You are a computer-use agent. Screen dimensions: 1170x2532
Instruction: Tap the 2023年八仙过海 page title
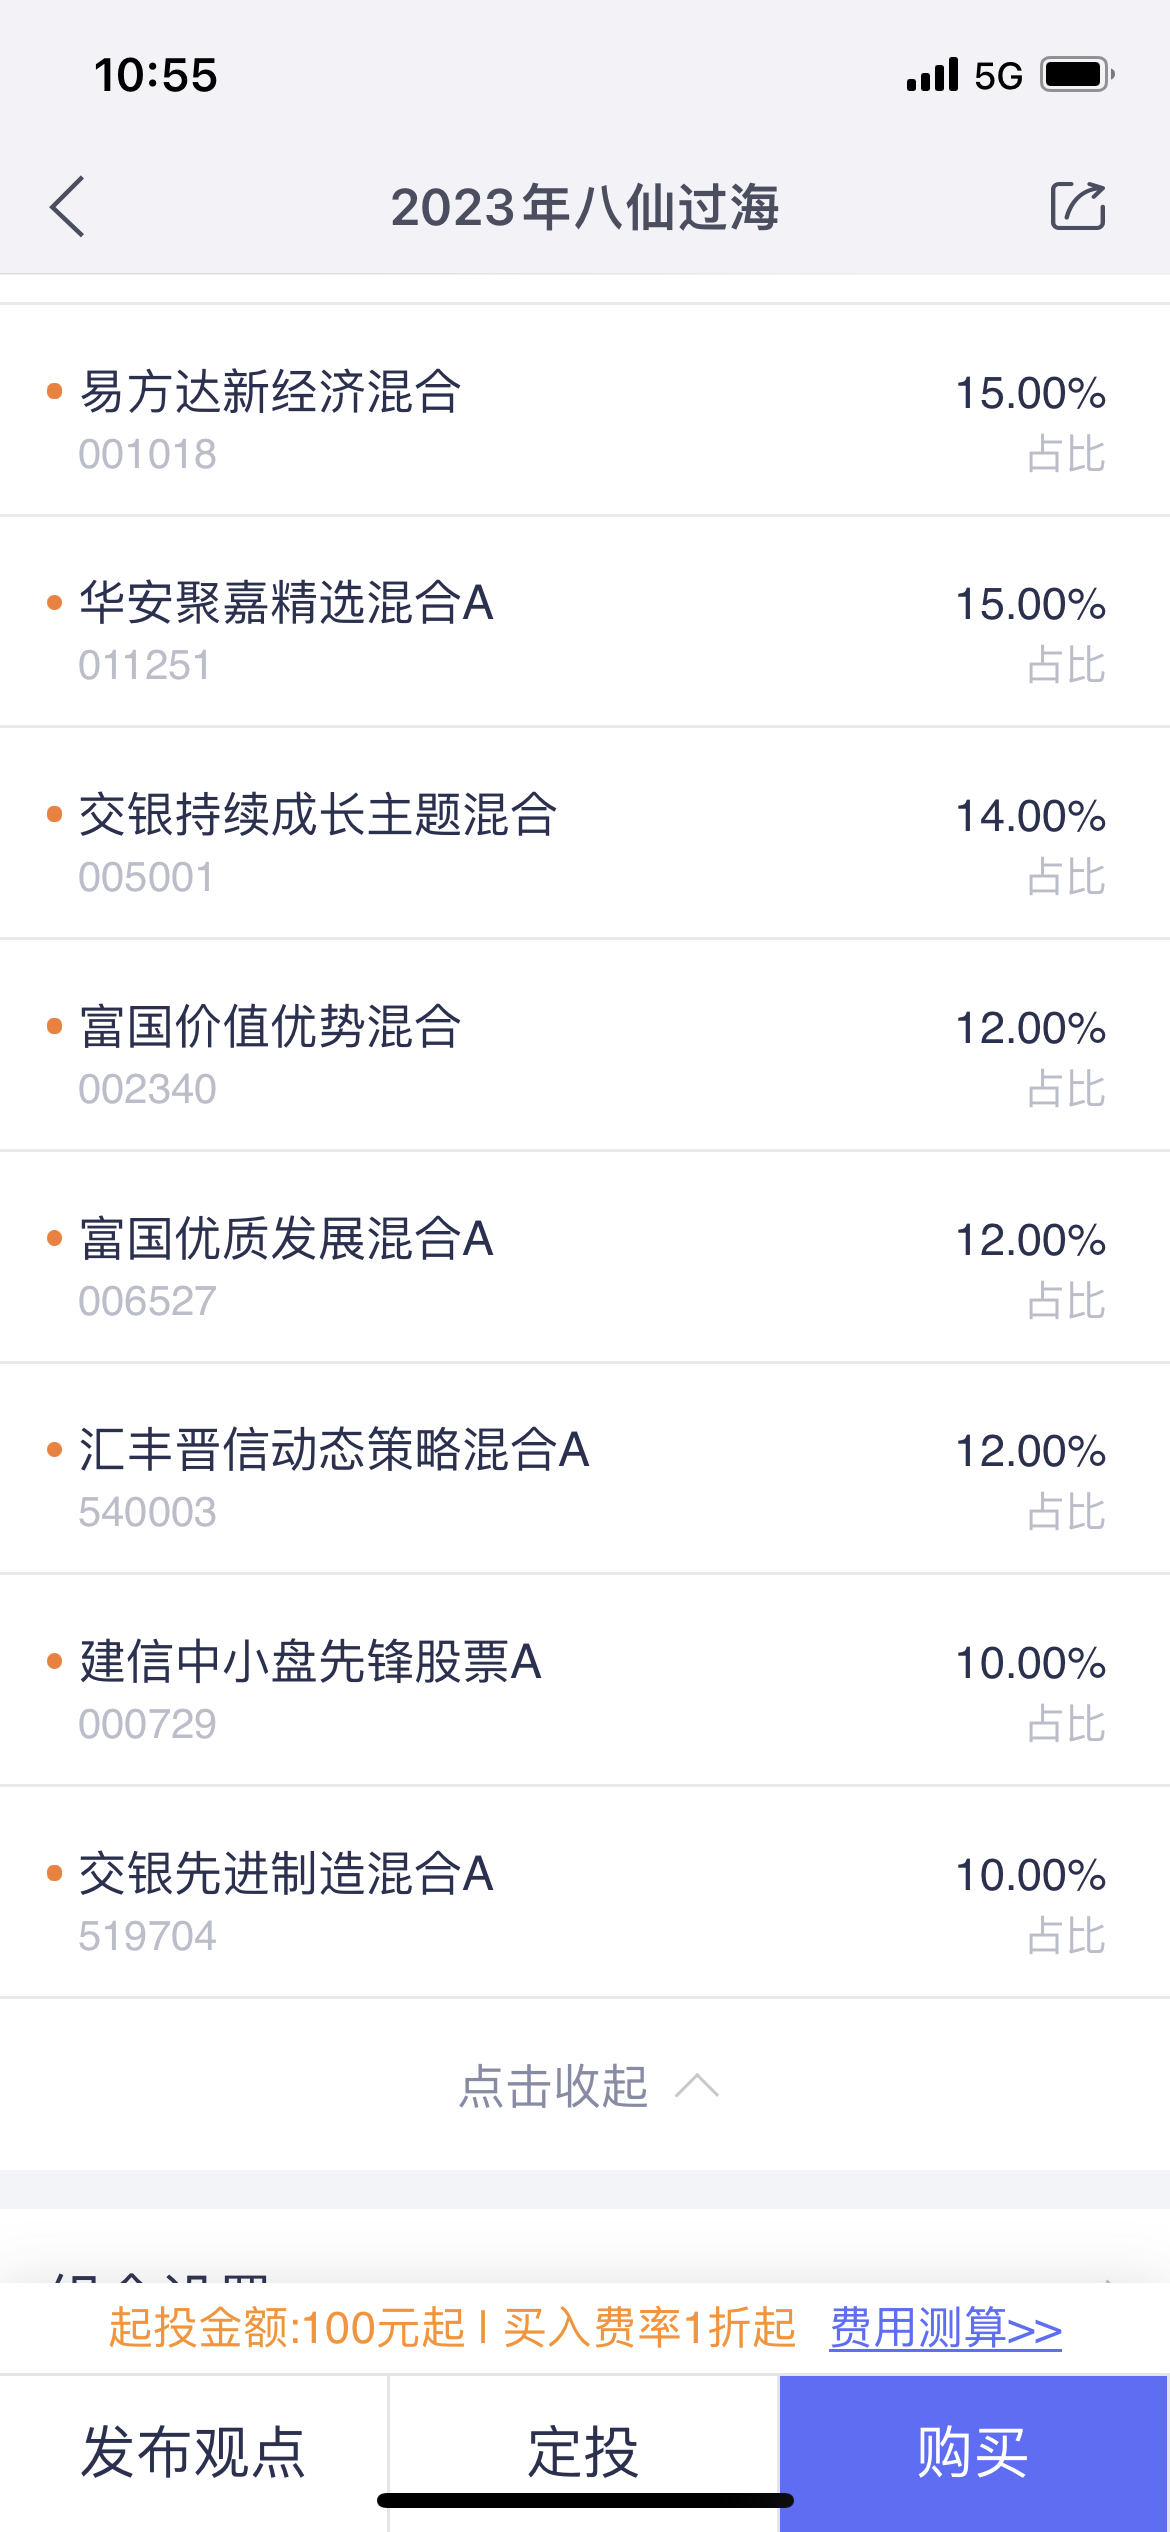click(x=584, y=208)
